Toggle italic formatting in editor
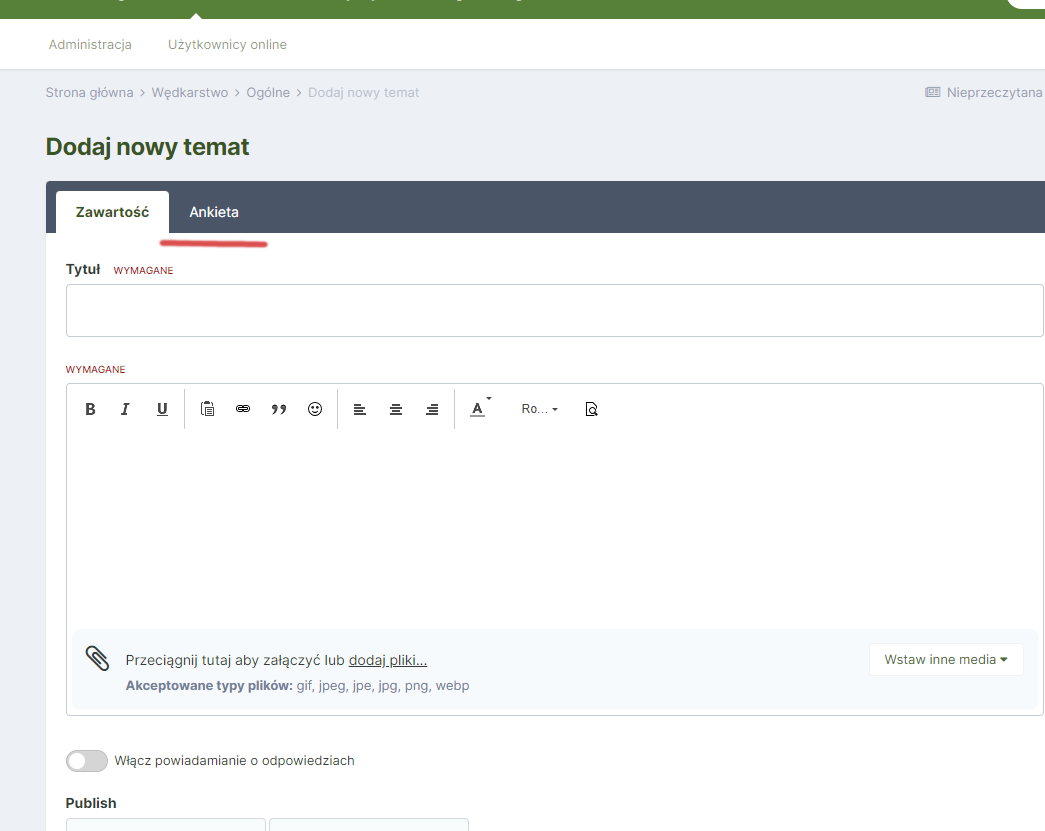Viewport: 1045px width, 831px height. 125,409
